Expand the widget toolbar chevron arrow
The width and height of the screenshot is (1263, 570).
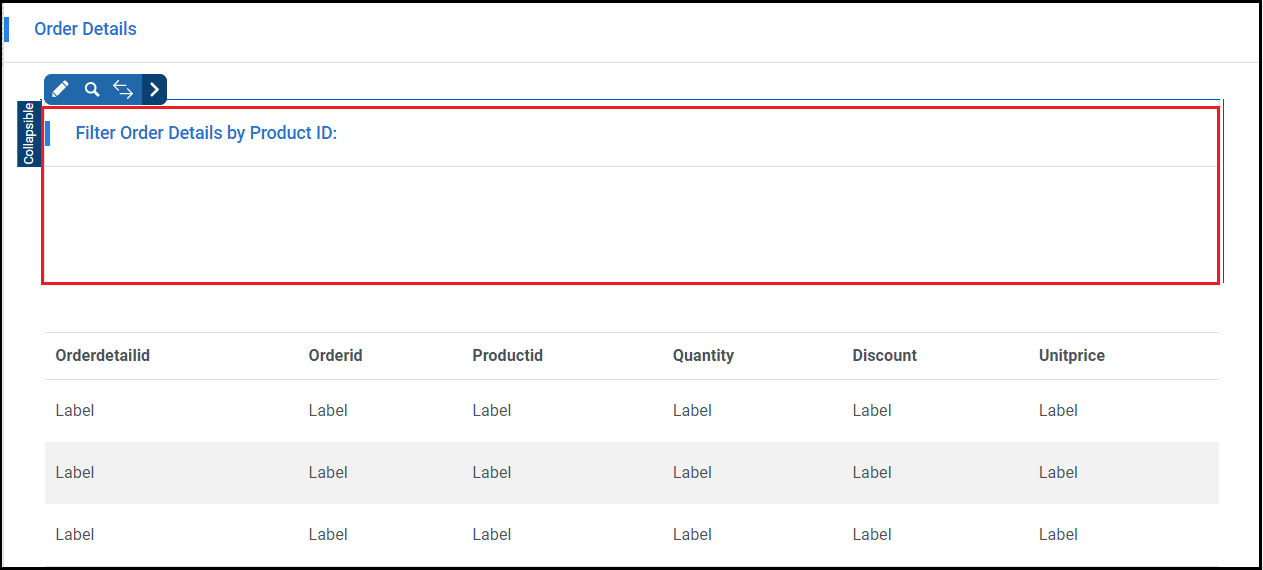154,89
